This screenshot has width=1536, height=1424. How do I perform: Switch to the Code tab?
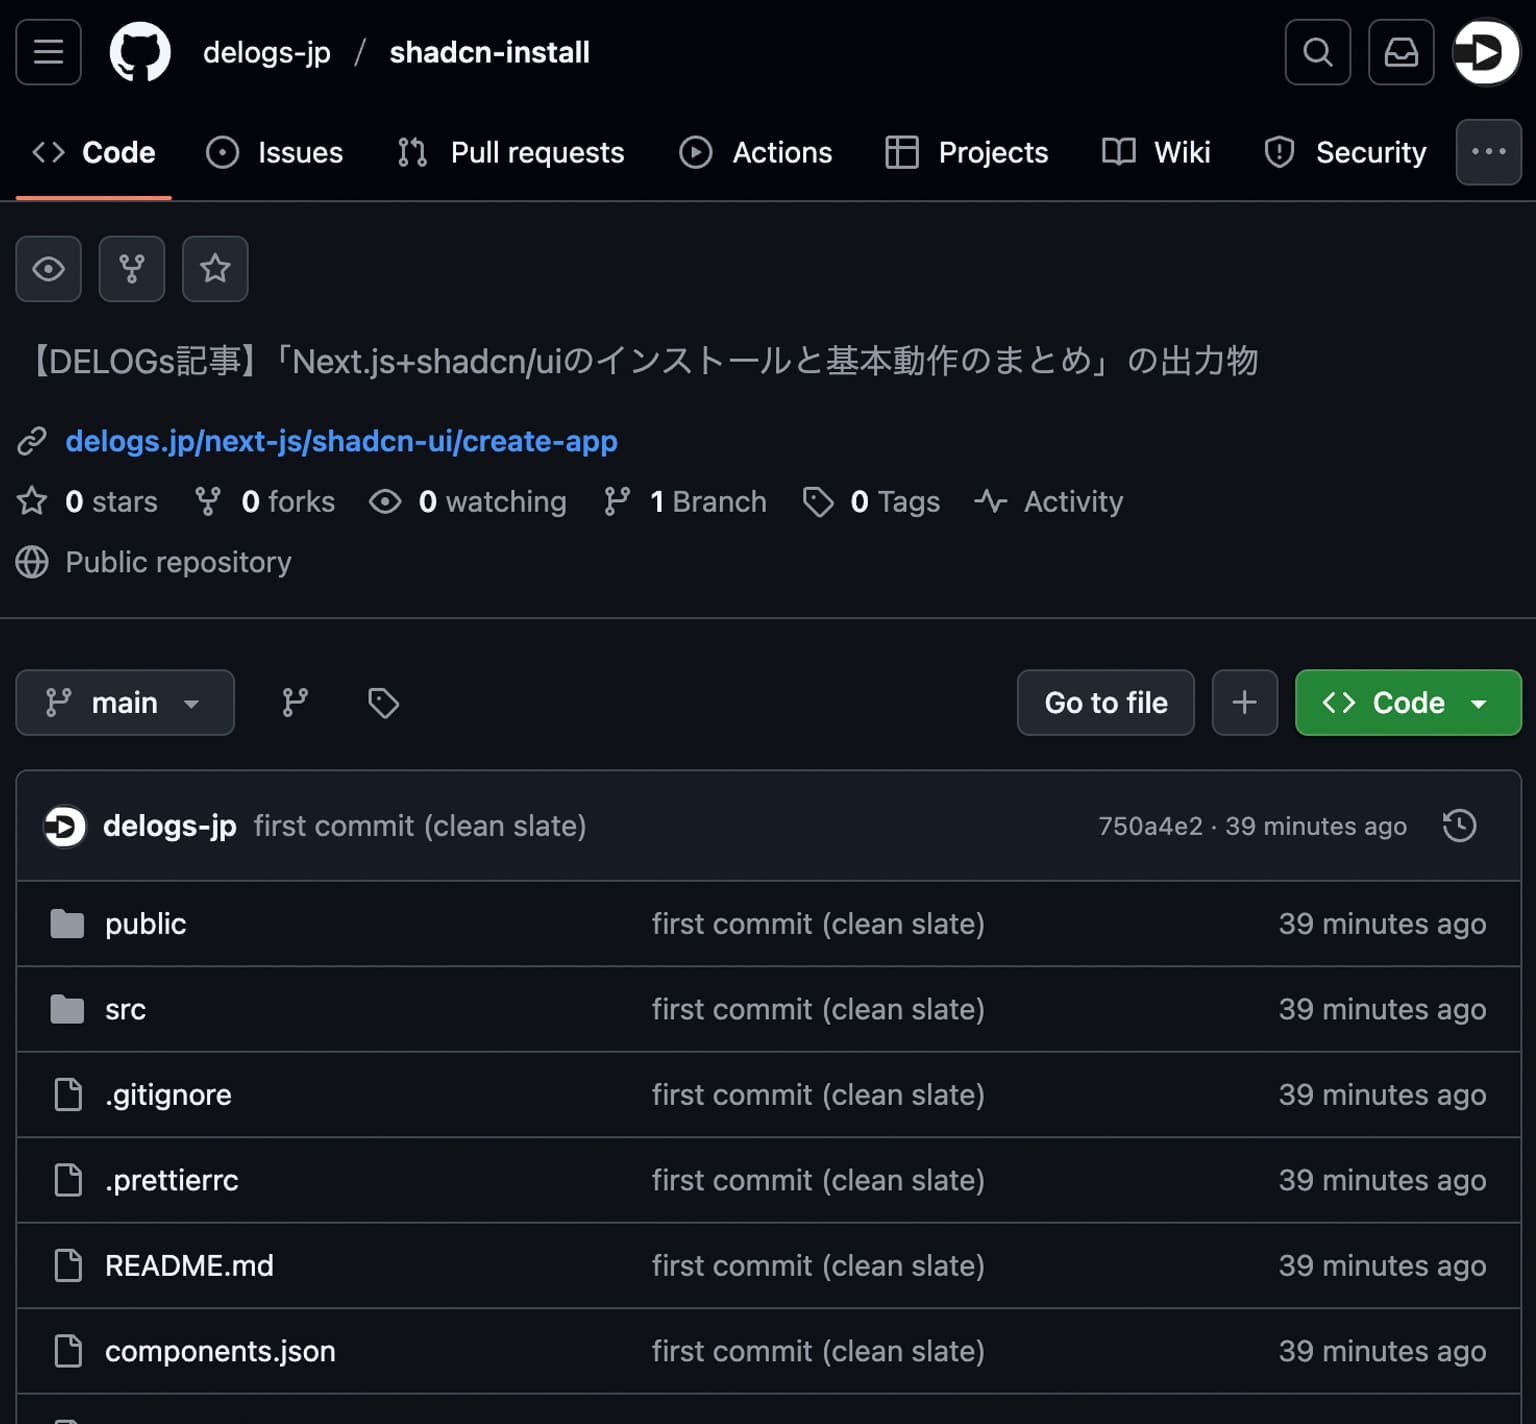coord(94,152)
